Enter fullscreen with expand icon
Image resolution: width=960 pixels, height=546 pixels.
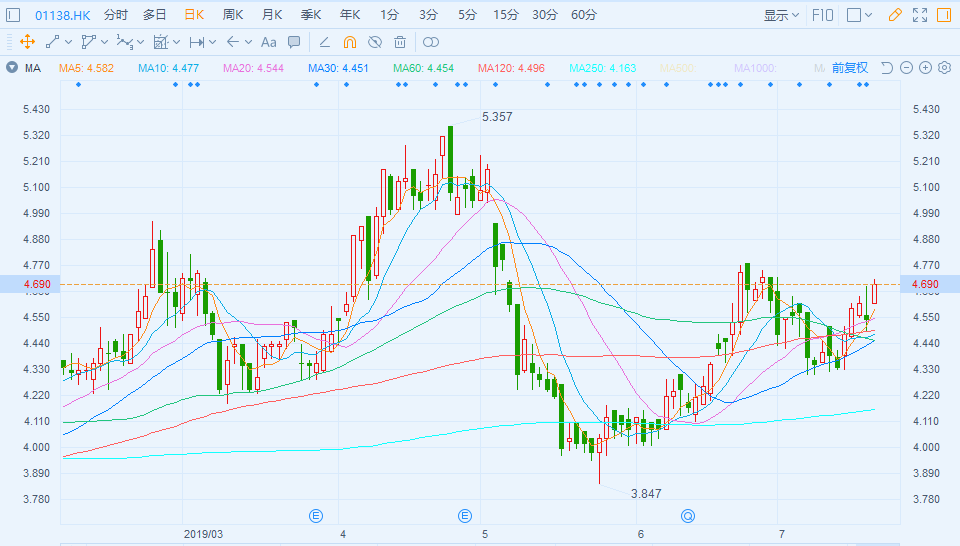tap(920, 15)
